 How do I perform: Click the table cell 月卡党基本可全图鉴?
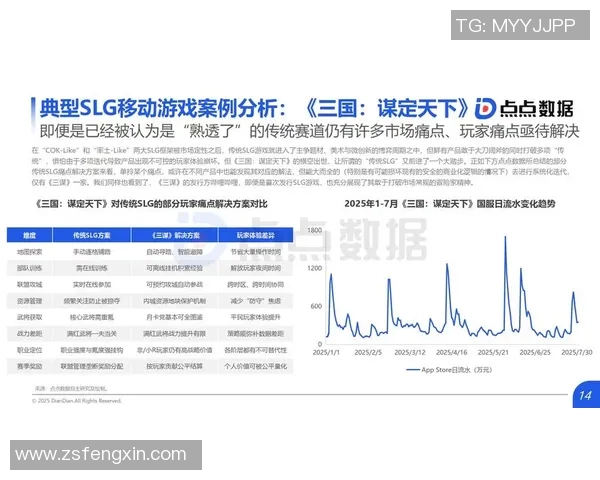(174, 317)
